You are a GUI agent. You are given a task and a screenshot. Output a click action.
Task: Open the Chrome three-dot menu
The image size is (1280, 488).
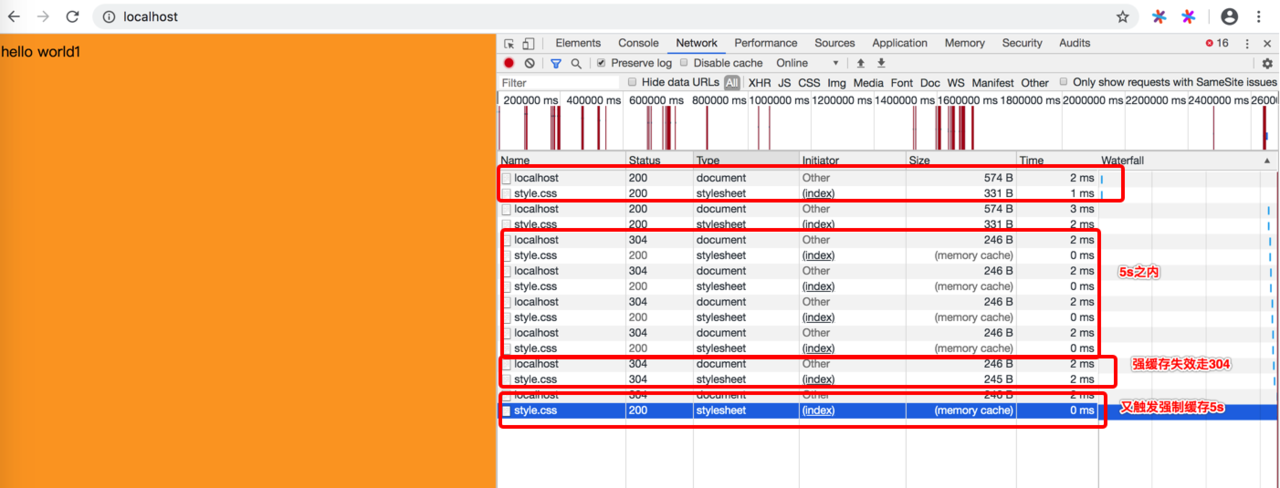coord(1259,17)
